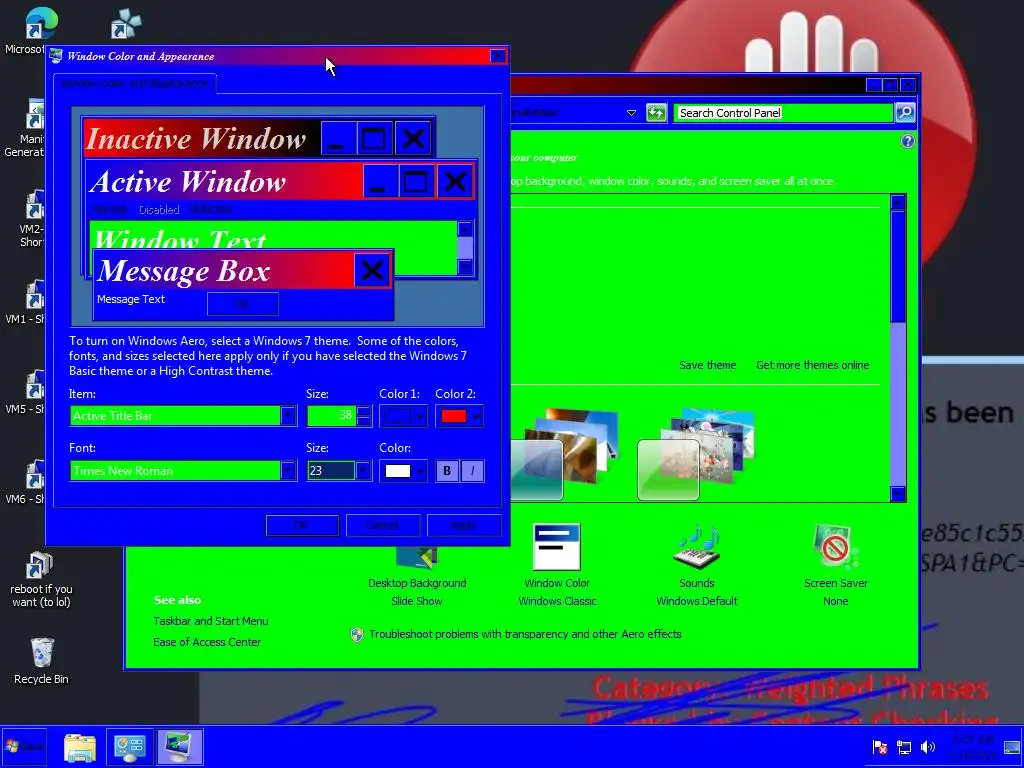
Task: Open Personalization taskbar button with monitor icon
Action: [180, 746]
